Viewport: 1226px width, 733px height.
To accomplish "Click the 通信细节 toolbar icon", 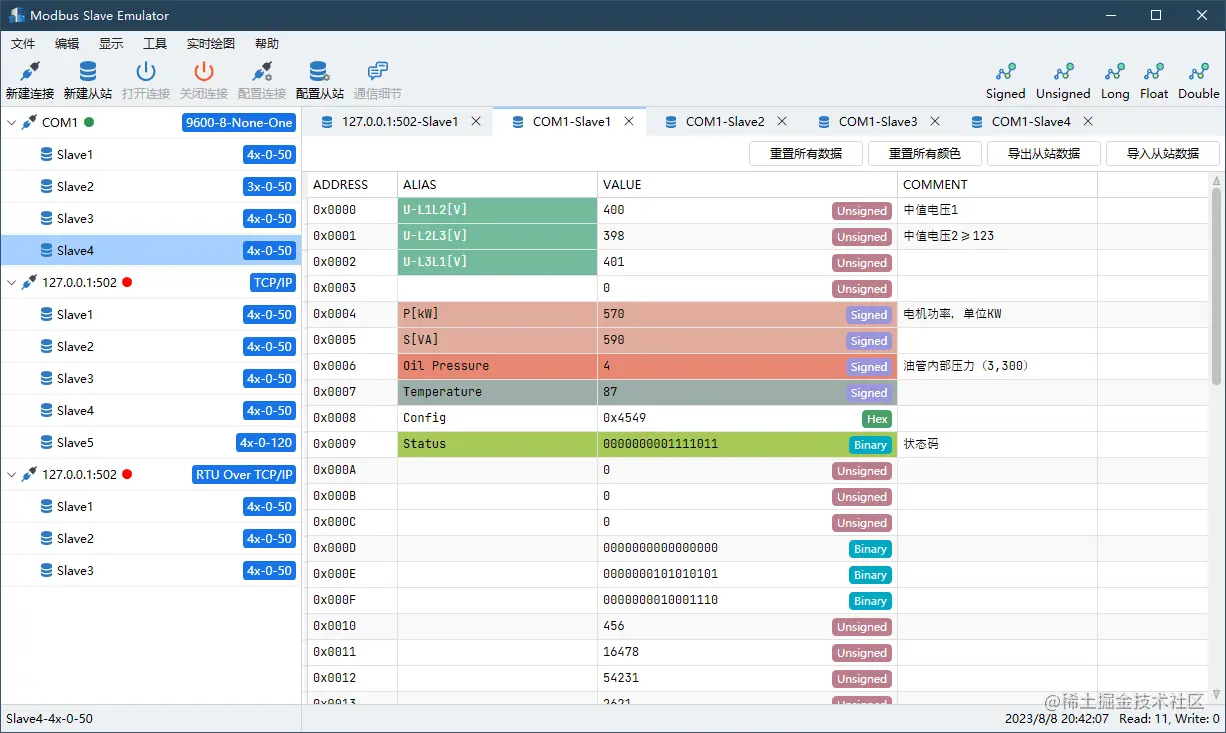I will [x=378, y=72].
